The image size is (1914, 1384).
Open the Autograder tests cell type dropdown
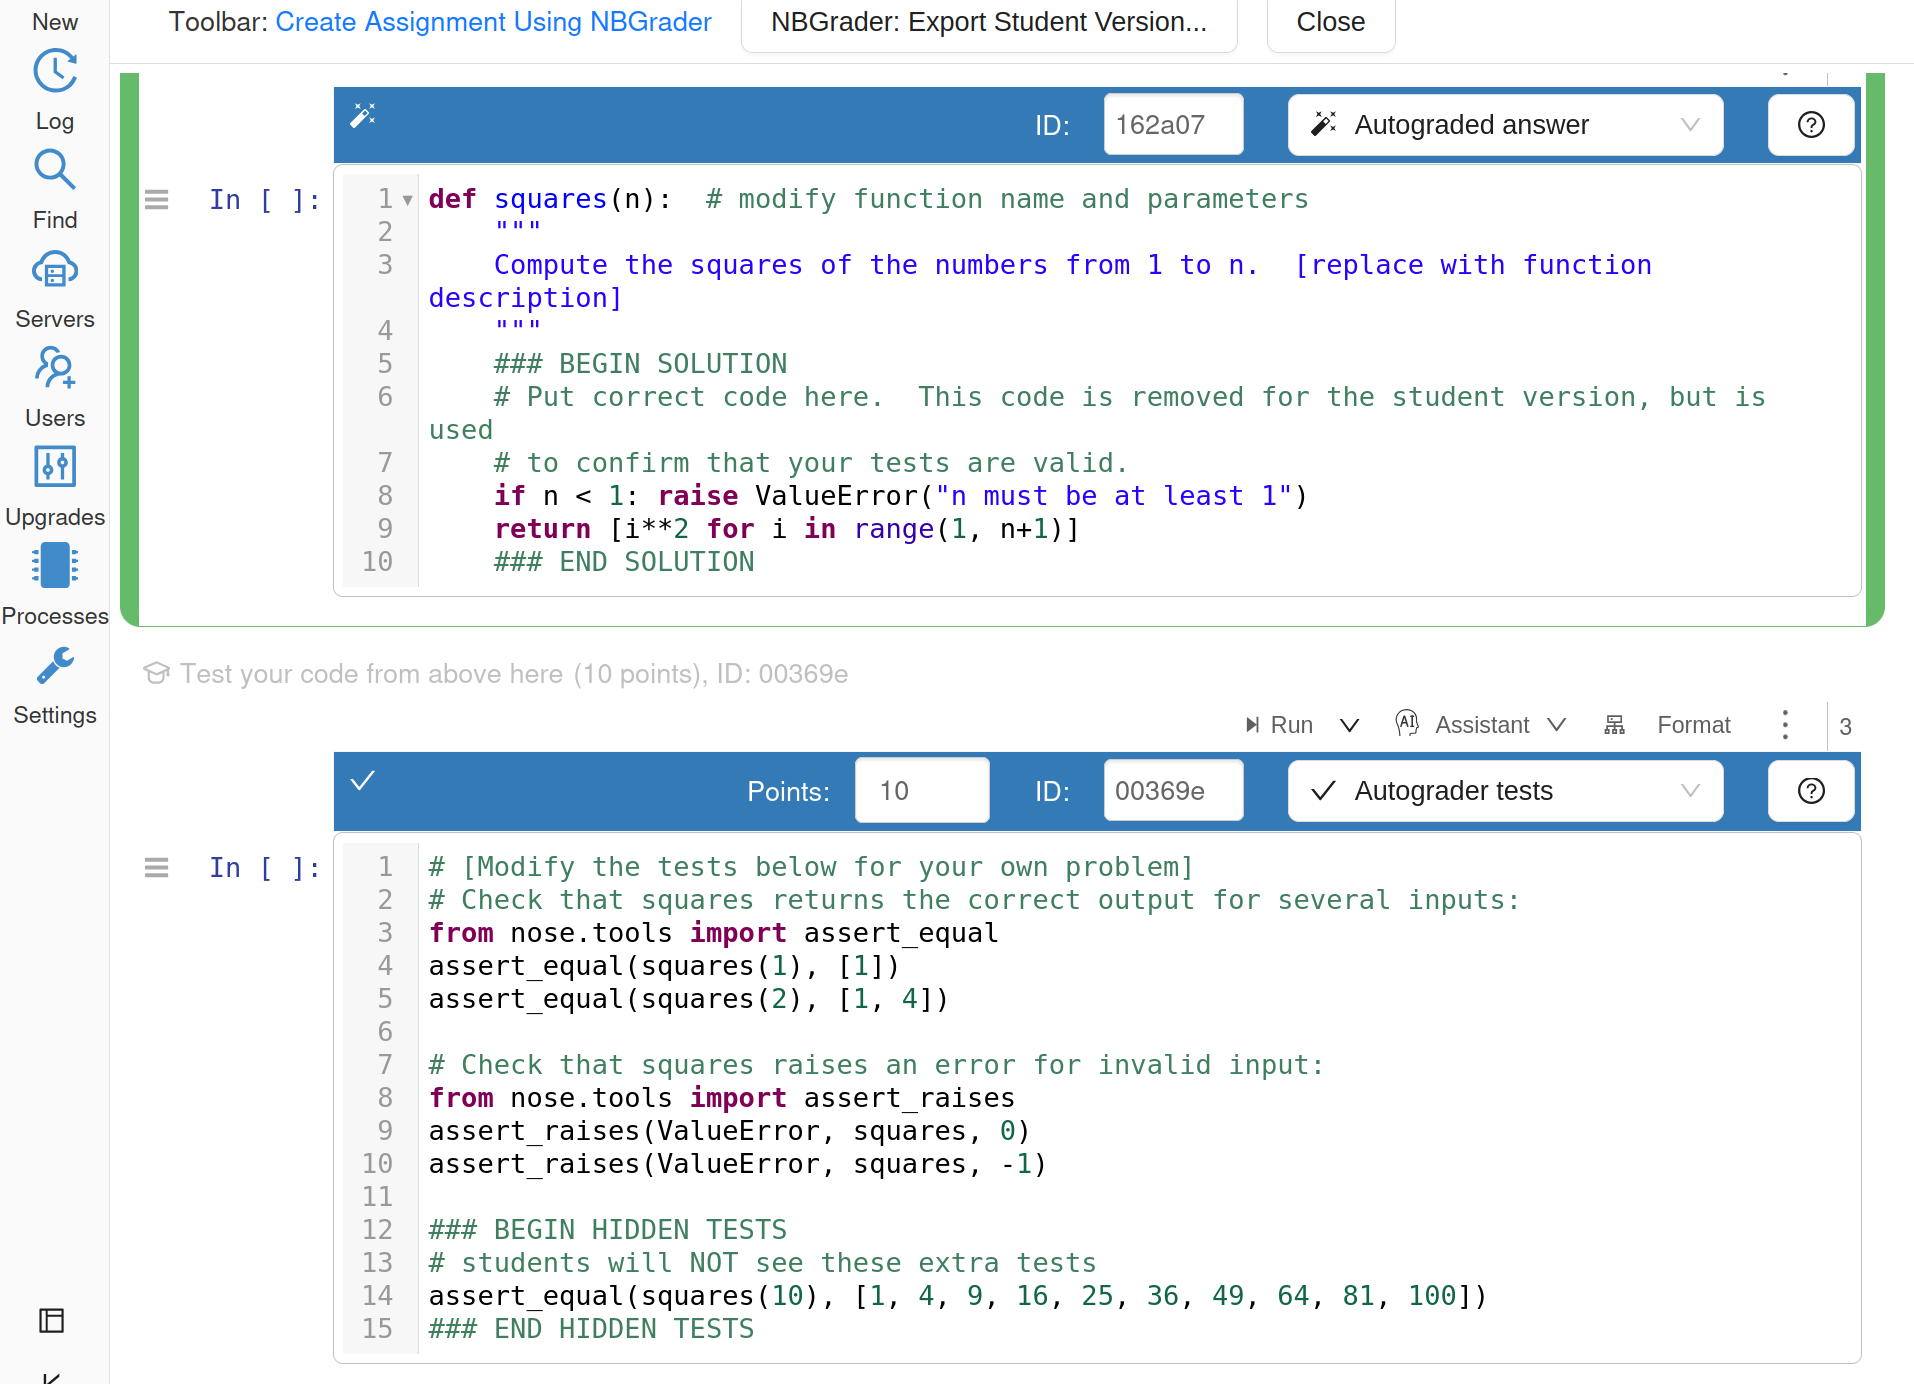point(1505,791)
